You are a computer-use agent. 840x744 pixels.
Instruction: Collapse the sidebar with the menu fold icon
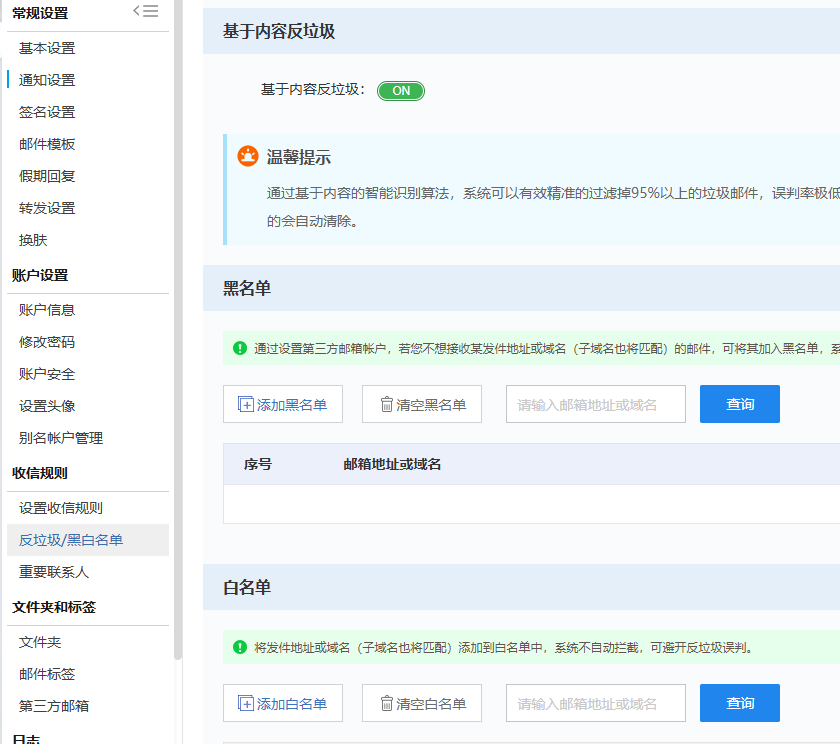tap(146, 12)
